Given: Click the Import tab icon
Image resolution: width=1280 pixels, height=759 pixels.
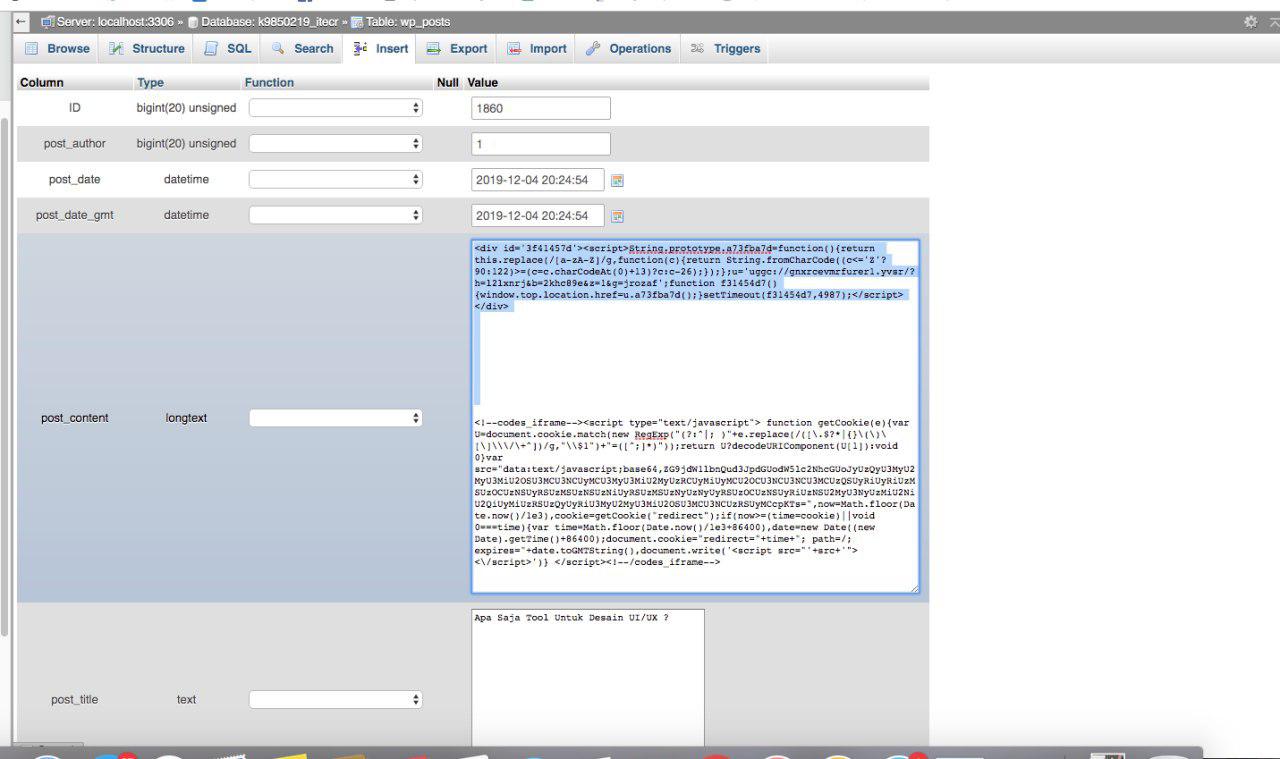Looking at the screenshot, I should pyautogui.click(x=514, y=48).
